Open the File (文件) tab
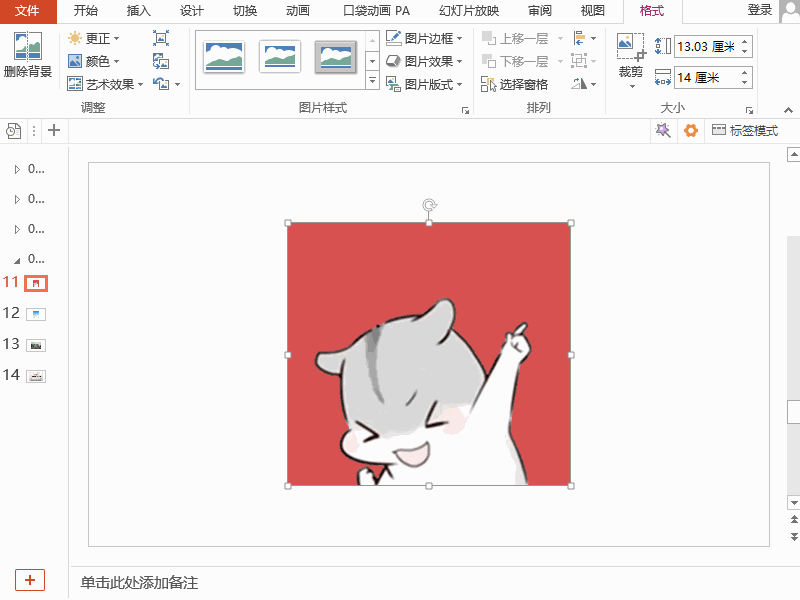 (x=28, y=11)
